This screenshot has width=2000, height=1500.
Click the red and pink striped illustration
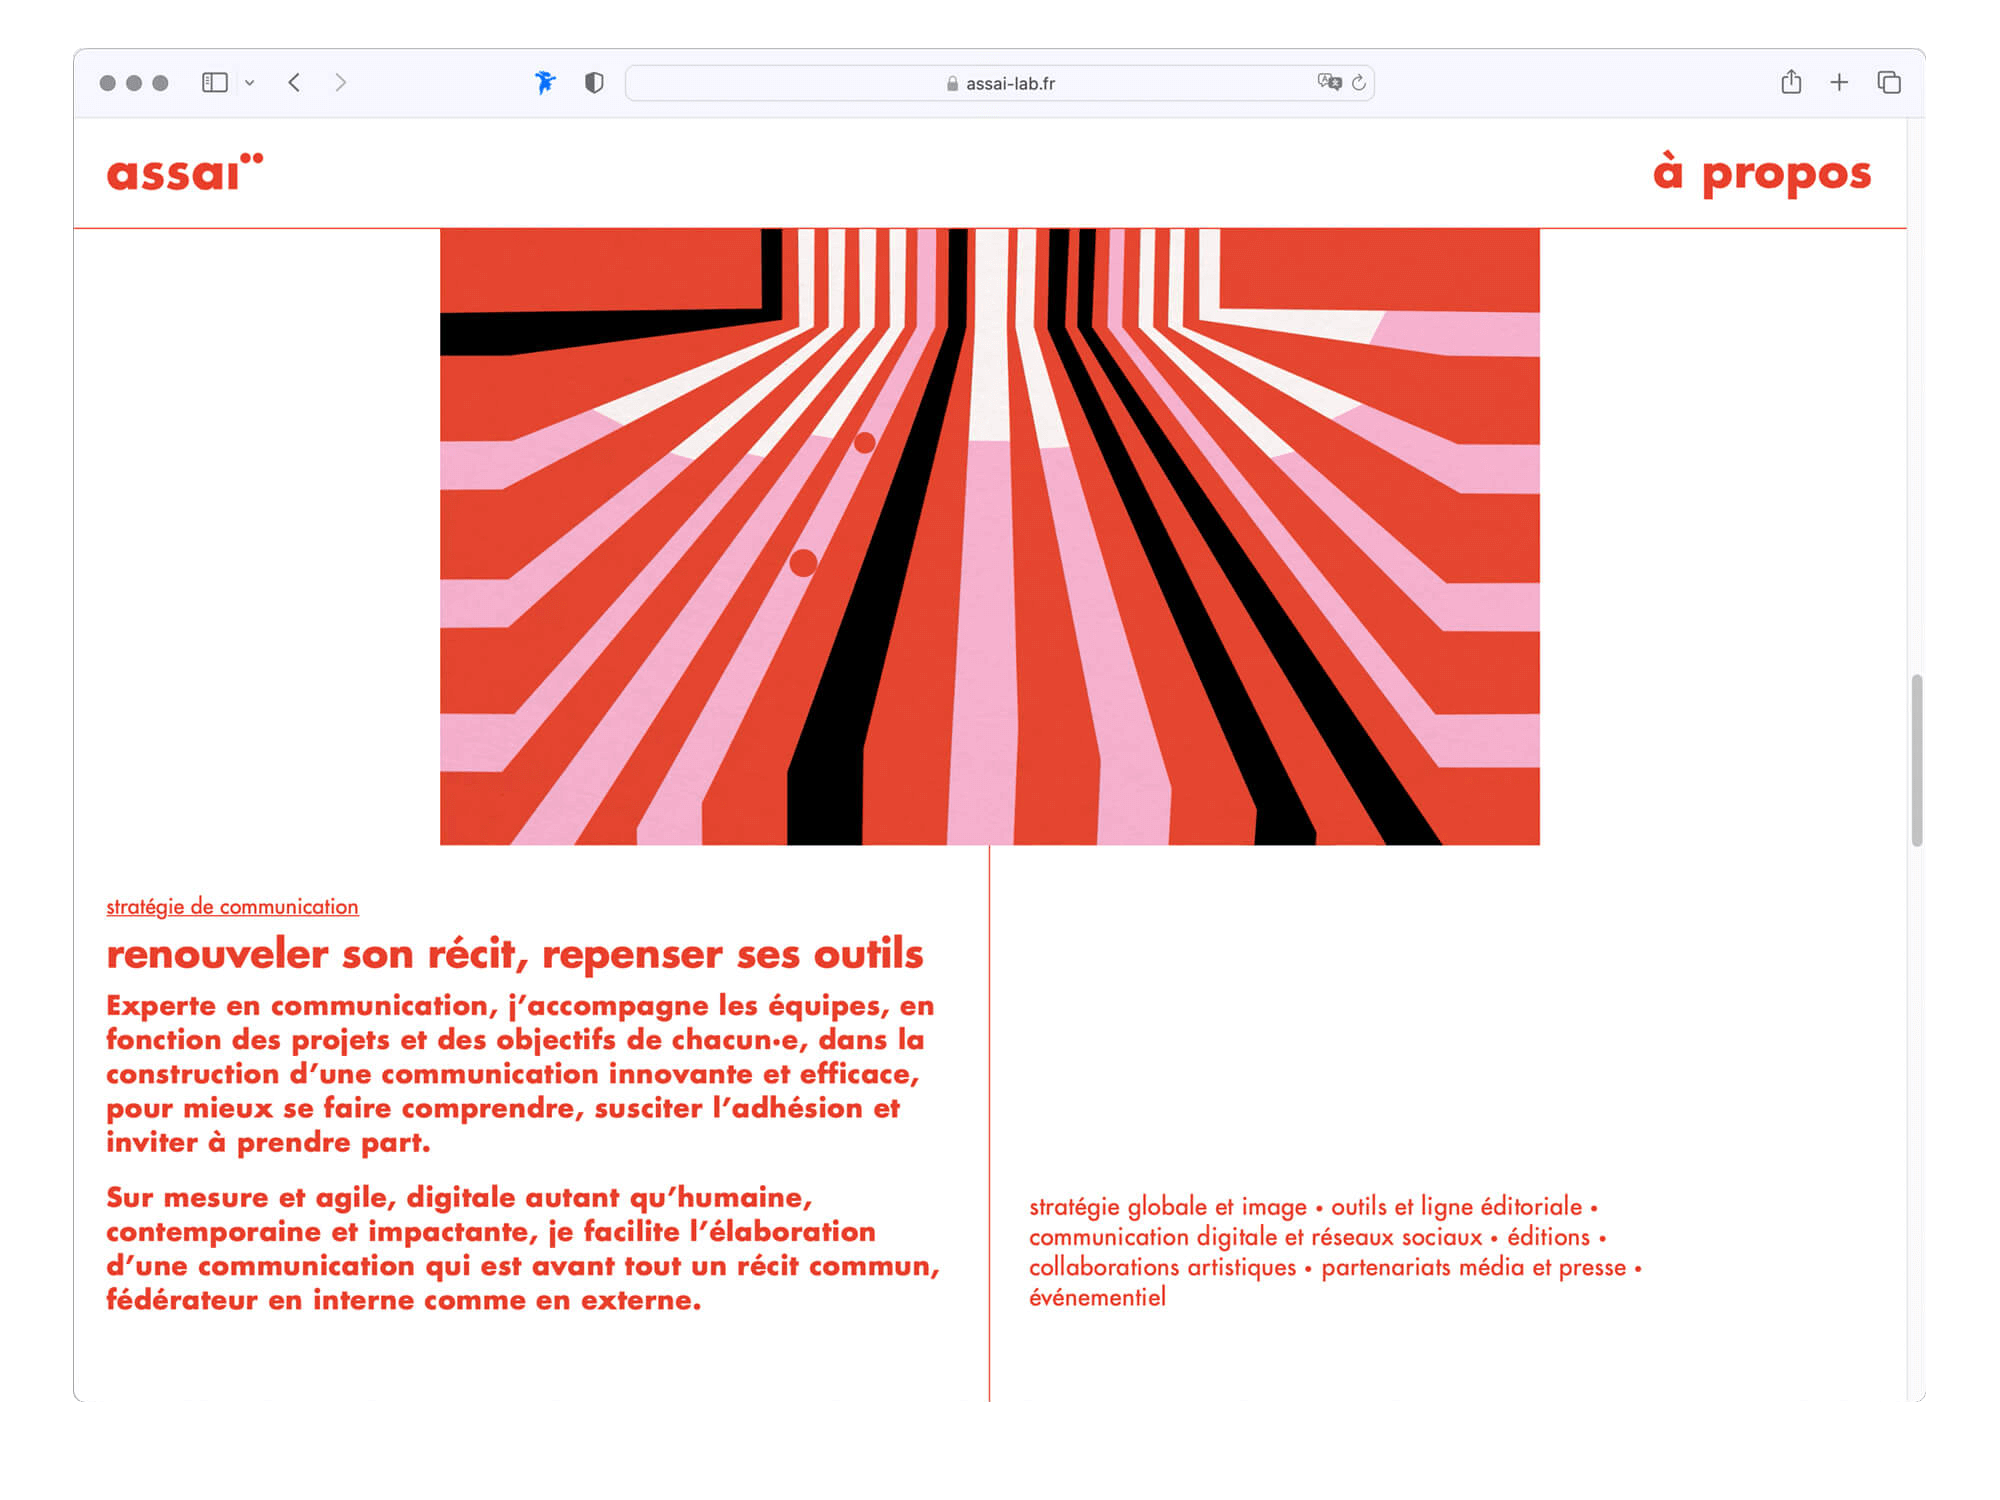click(990, 536)
